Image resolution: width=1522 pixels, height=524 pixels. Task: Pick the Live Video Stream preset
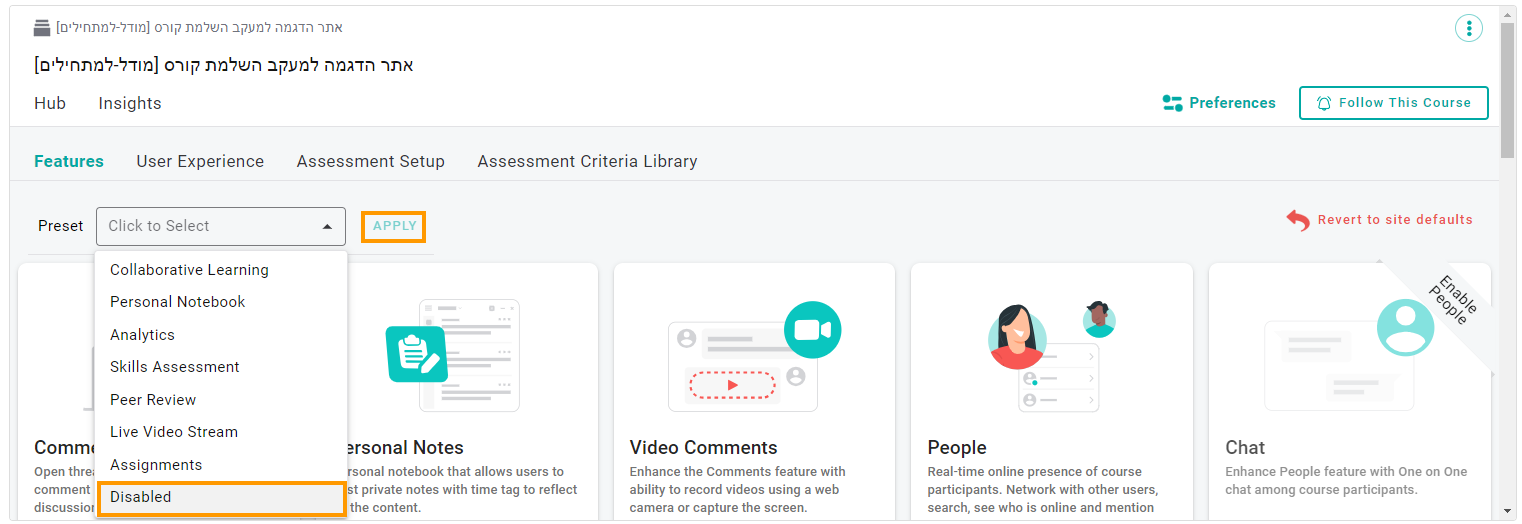pyautogui.click(x=174, y=432)
